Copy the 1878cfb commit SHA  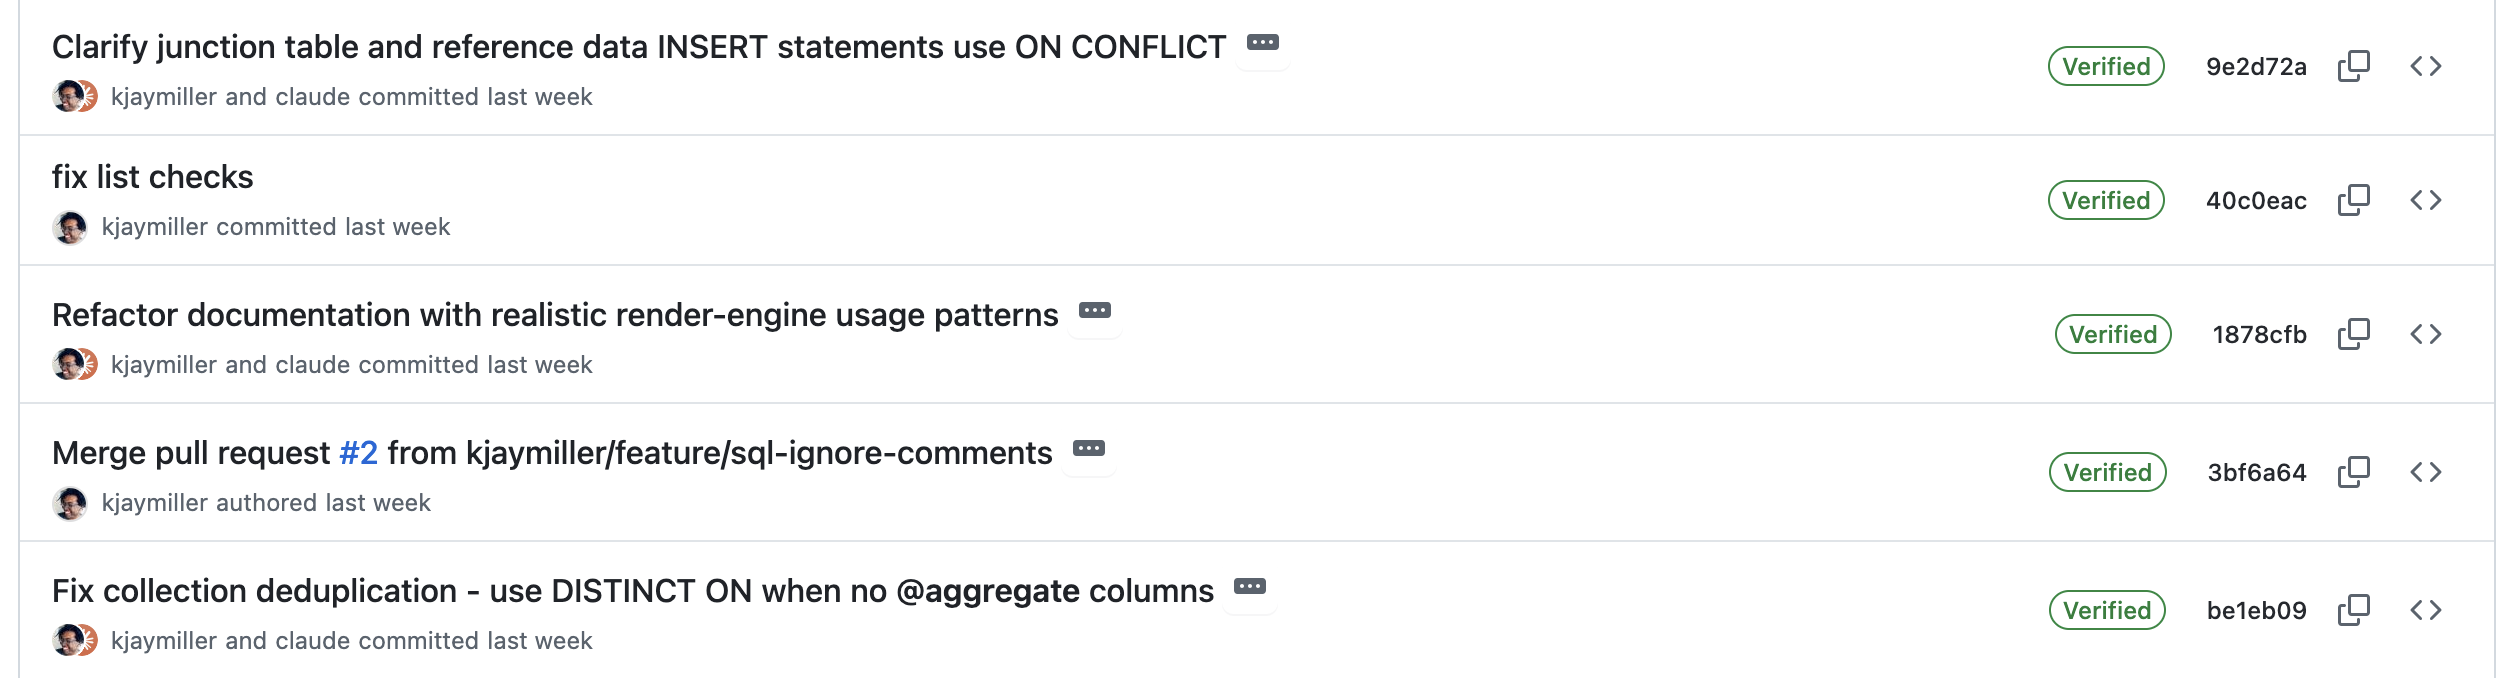coord(2356,335)
